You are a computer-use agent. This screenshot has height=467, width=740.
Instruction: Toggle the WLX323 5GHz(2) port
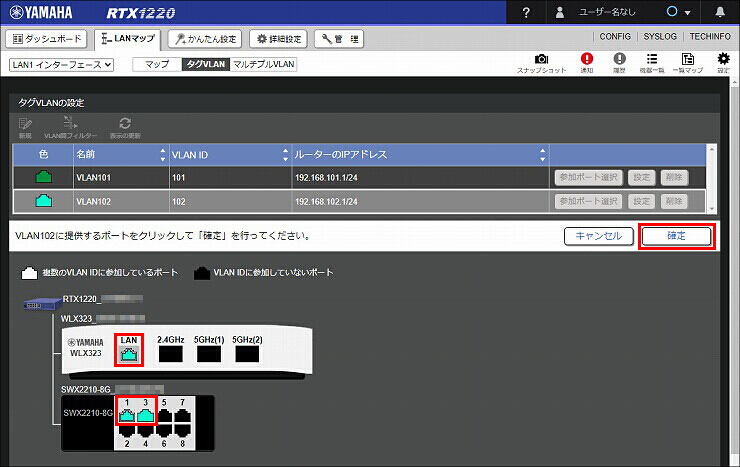pyautogui.click(x=247, y=354)
